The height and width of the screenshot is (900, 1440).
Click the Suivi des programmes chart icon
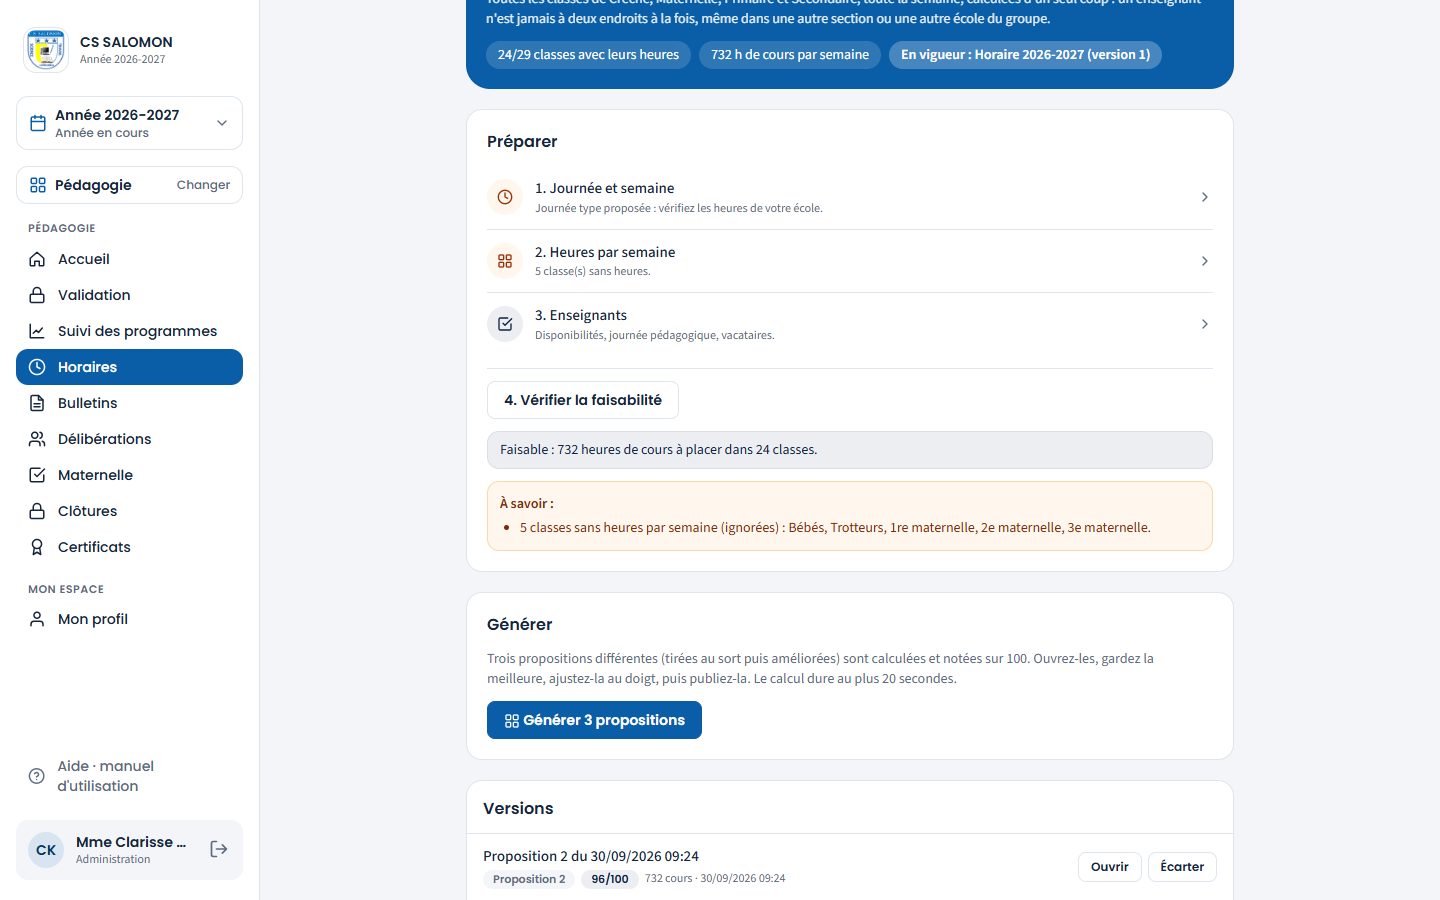coord(37,331)
